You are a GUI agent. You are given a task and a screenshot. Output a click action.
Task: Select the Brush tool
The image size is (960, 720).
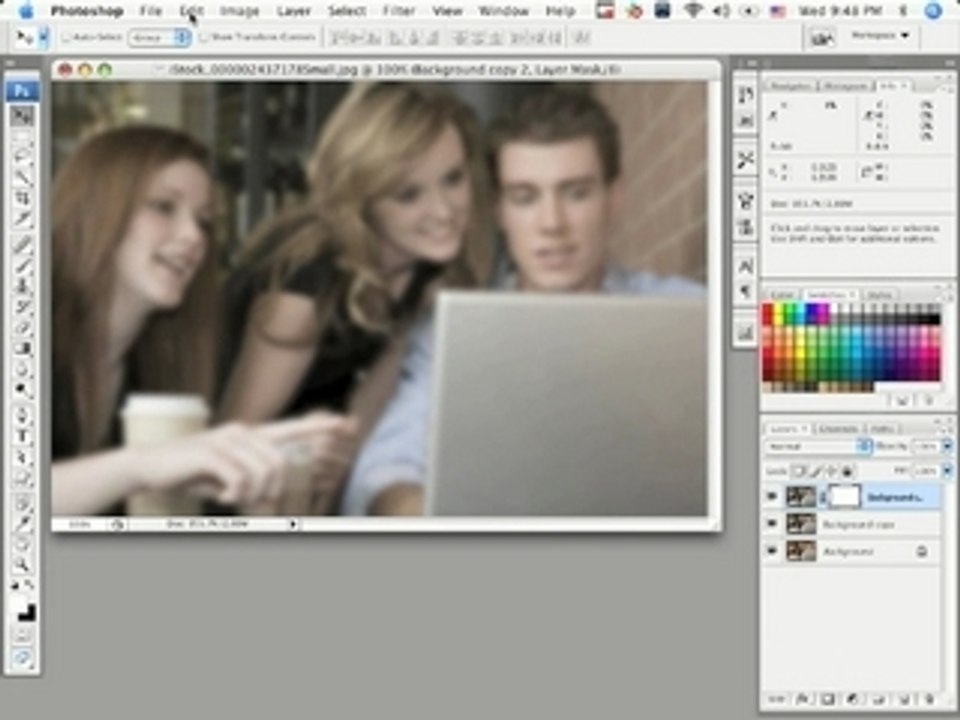[22, 266]
